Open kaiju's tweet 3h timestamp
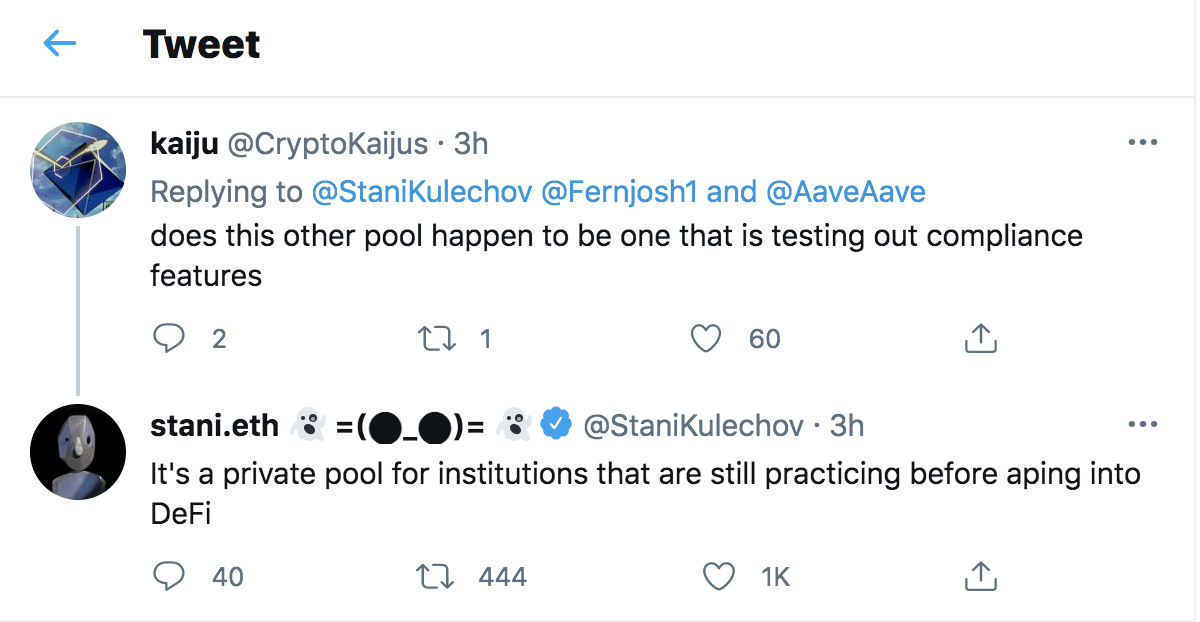Screen dimensions: 1200x622 [x=471, y=144]
